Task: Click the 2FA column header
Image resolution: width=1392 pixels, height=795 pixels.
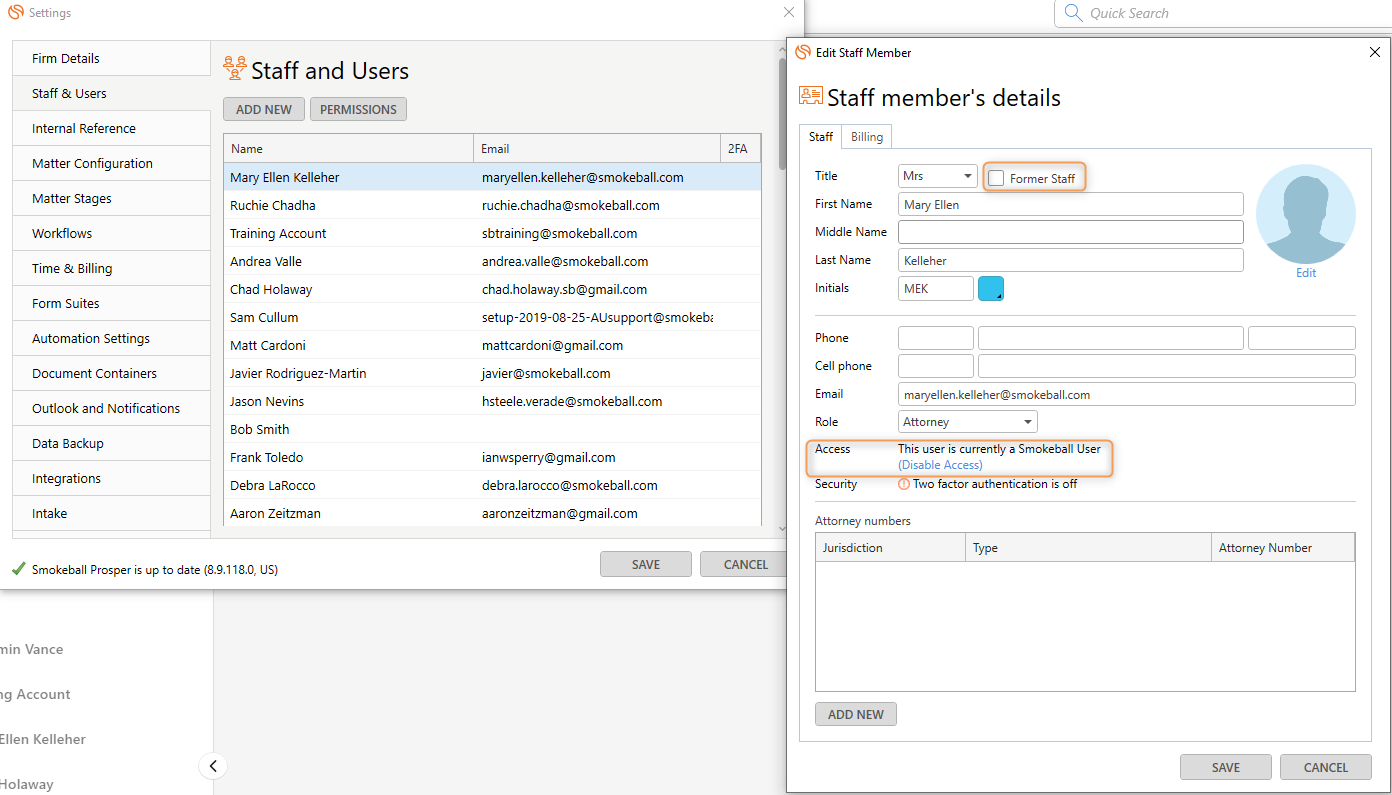Action: point(740,148)
